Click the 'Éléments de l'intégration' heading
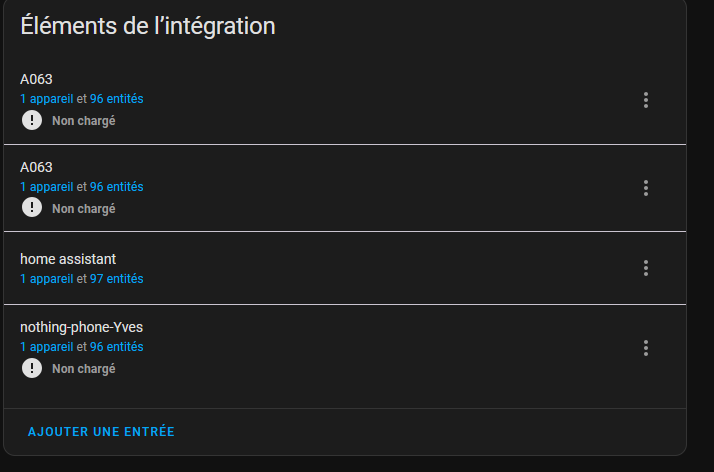 148,26
